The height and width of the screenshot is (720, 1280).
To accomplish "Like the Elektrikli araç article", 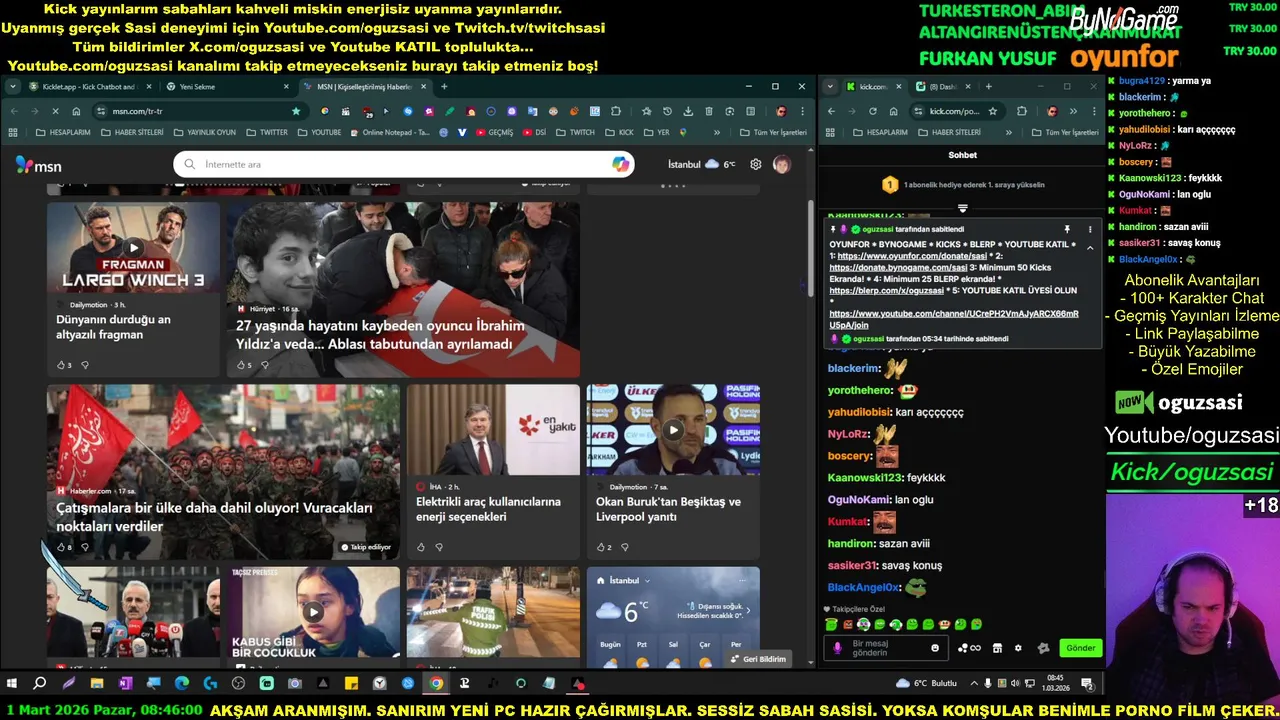I will point(421,547).
